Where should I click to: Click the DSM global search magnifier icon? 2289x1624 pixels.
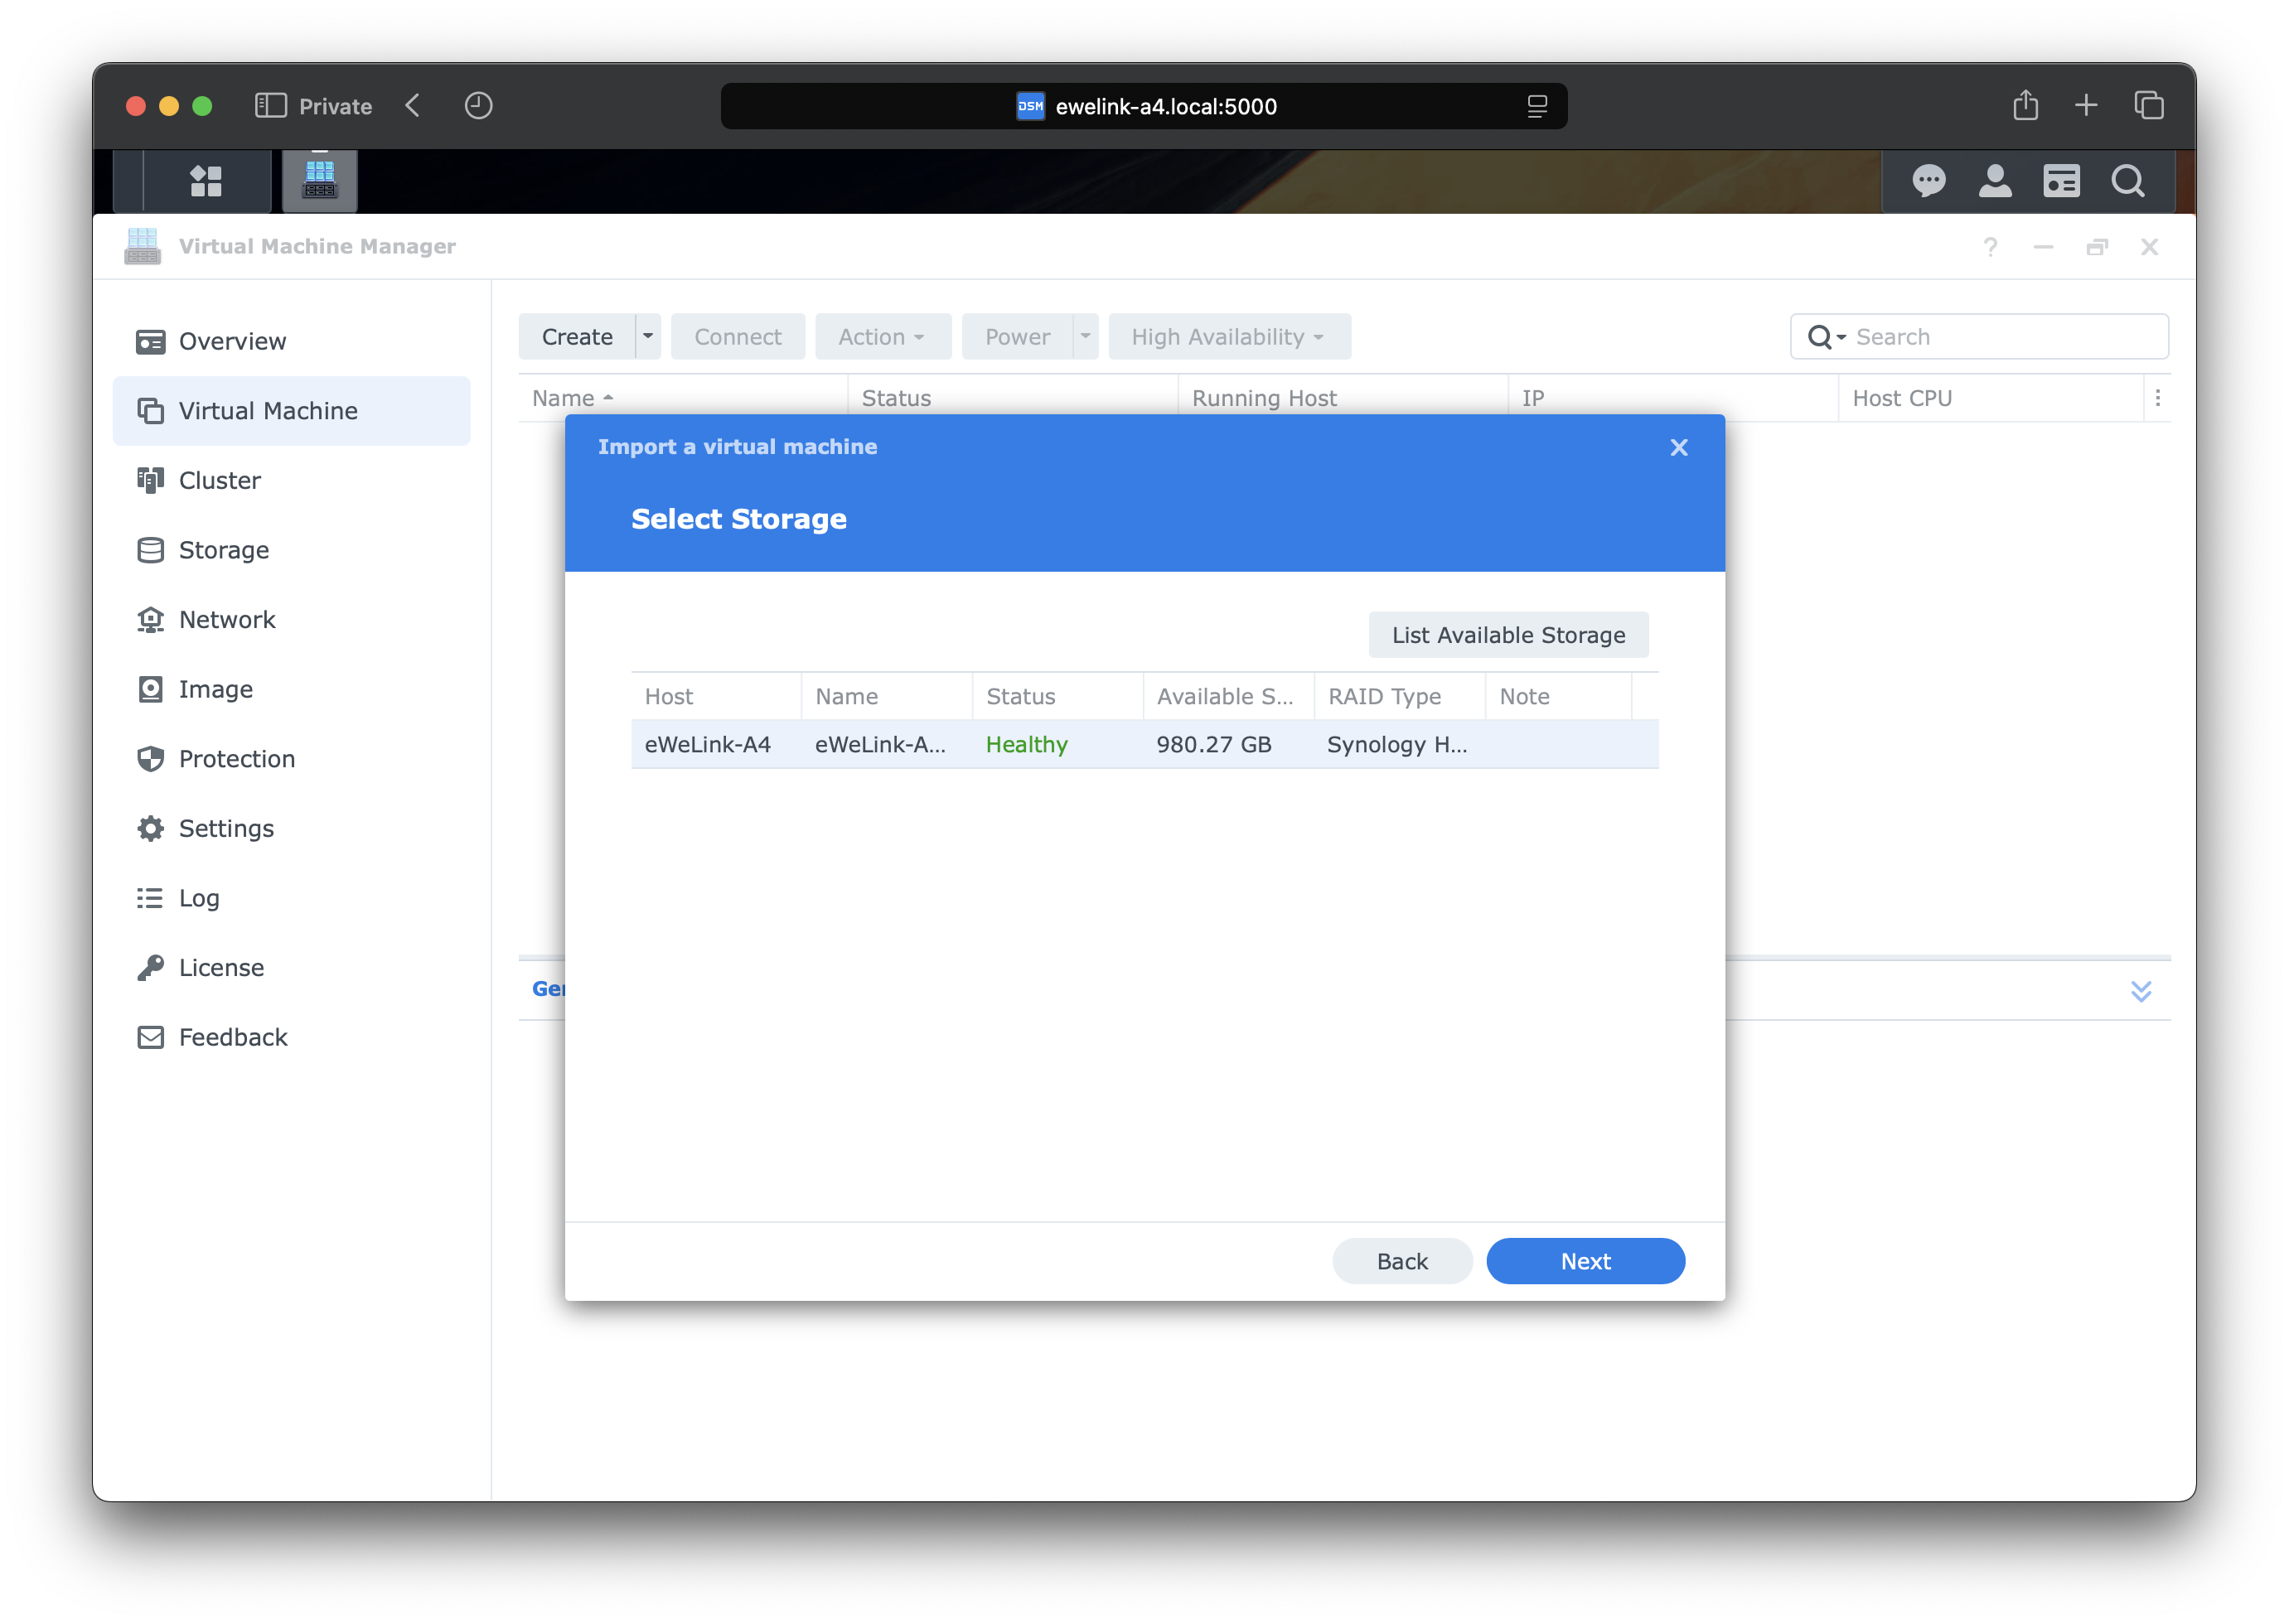(2127, 181)
